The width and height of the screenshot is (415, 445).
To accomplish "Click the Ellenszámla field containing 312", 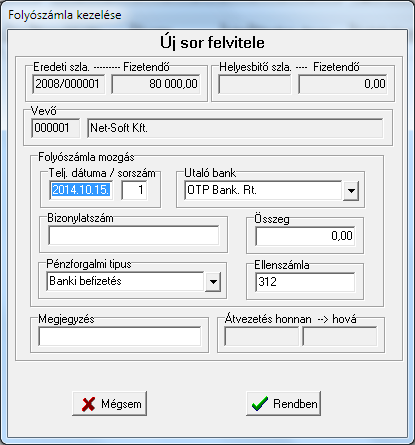I will click(x=305, y=282).
